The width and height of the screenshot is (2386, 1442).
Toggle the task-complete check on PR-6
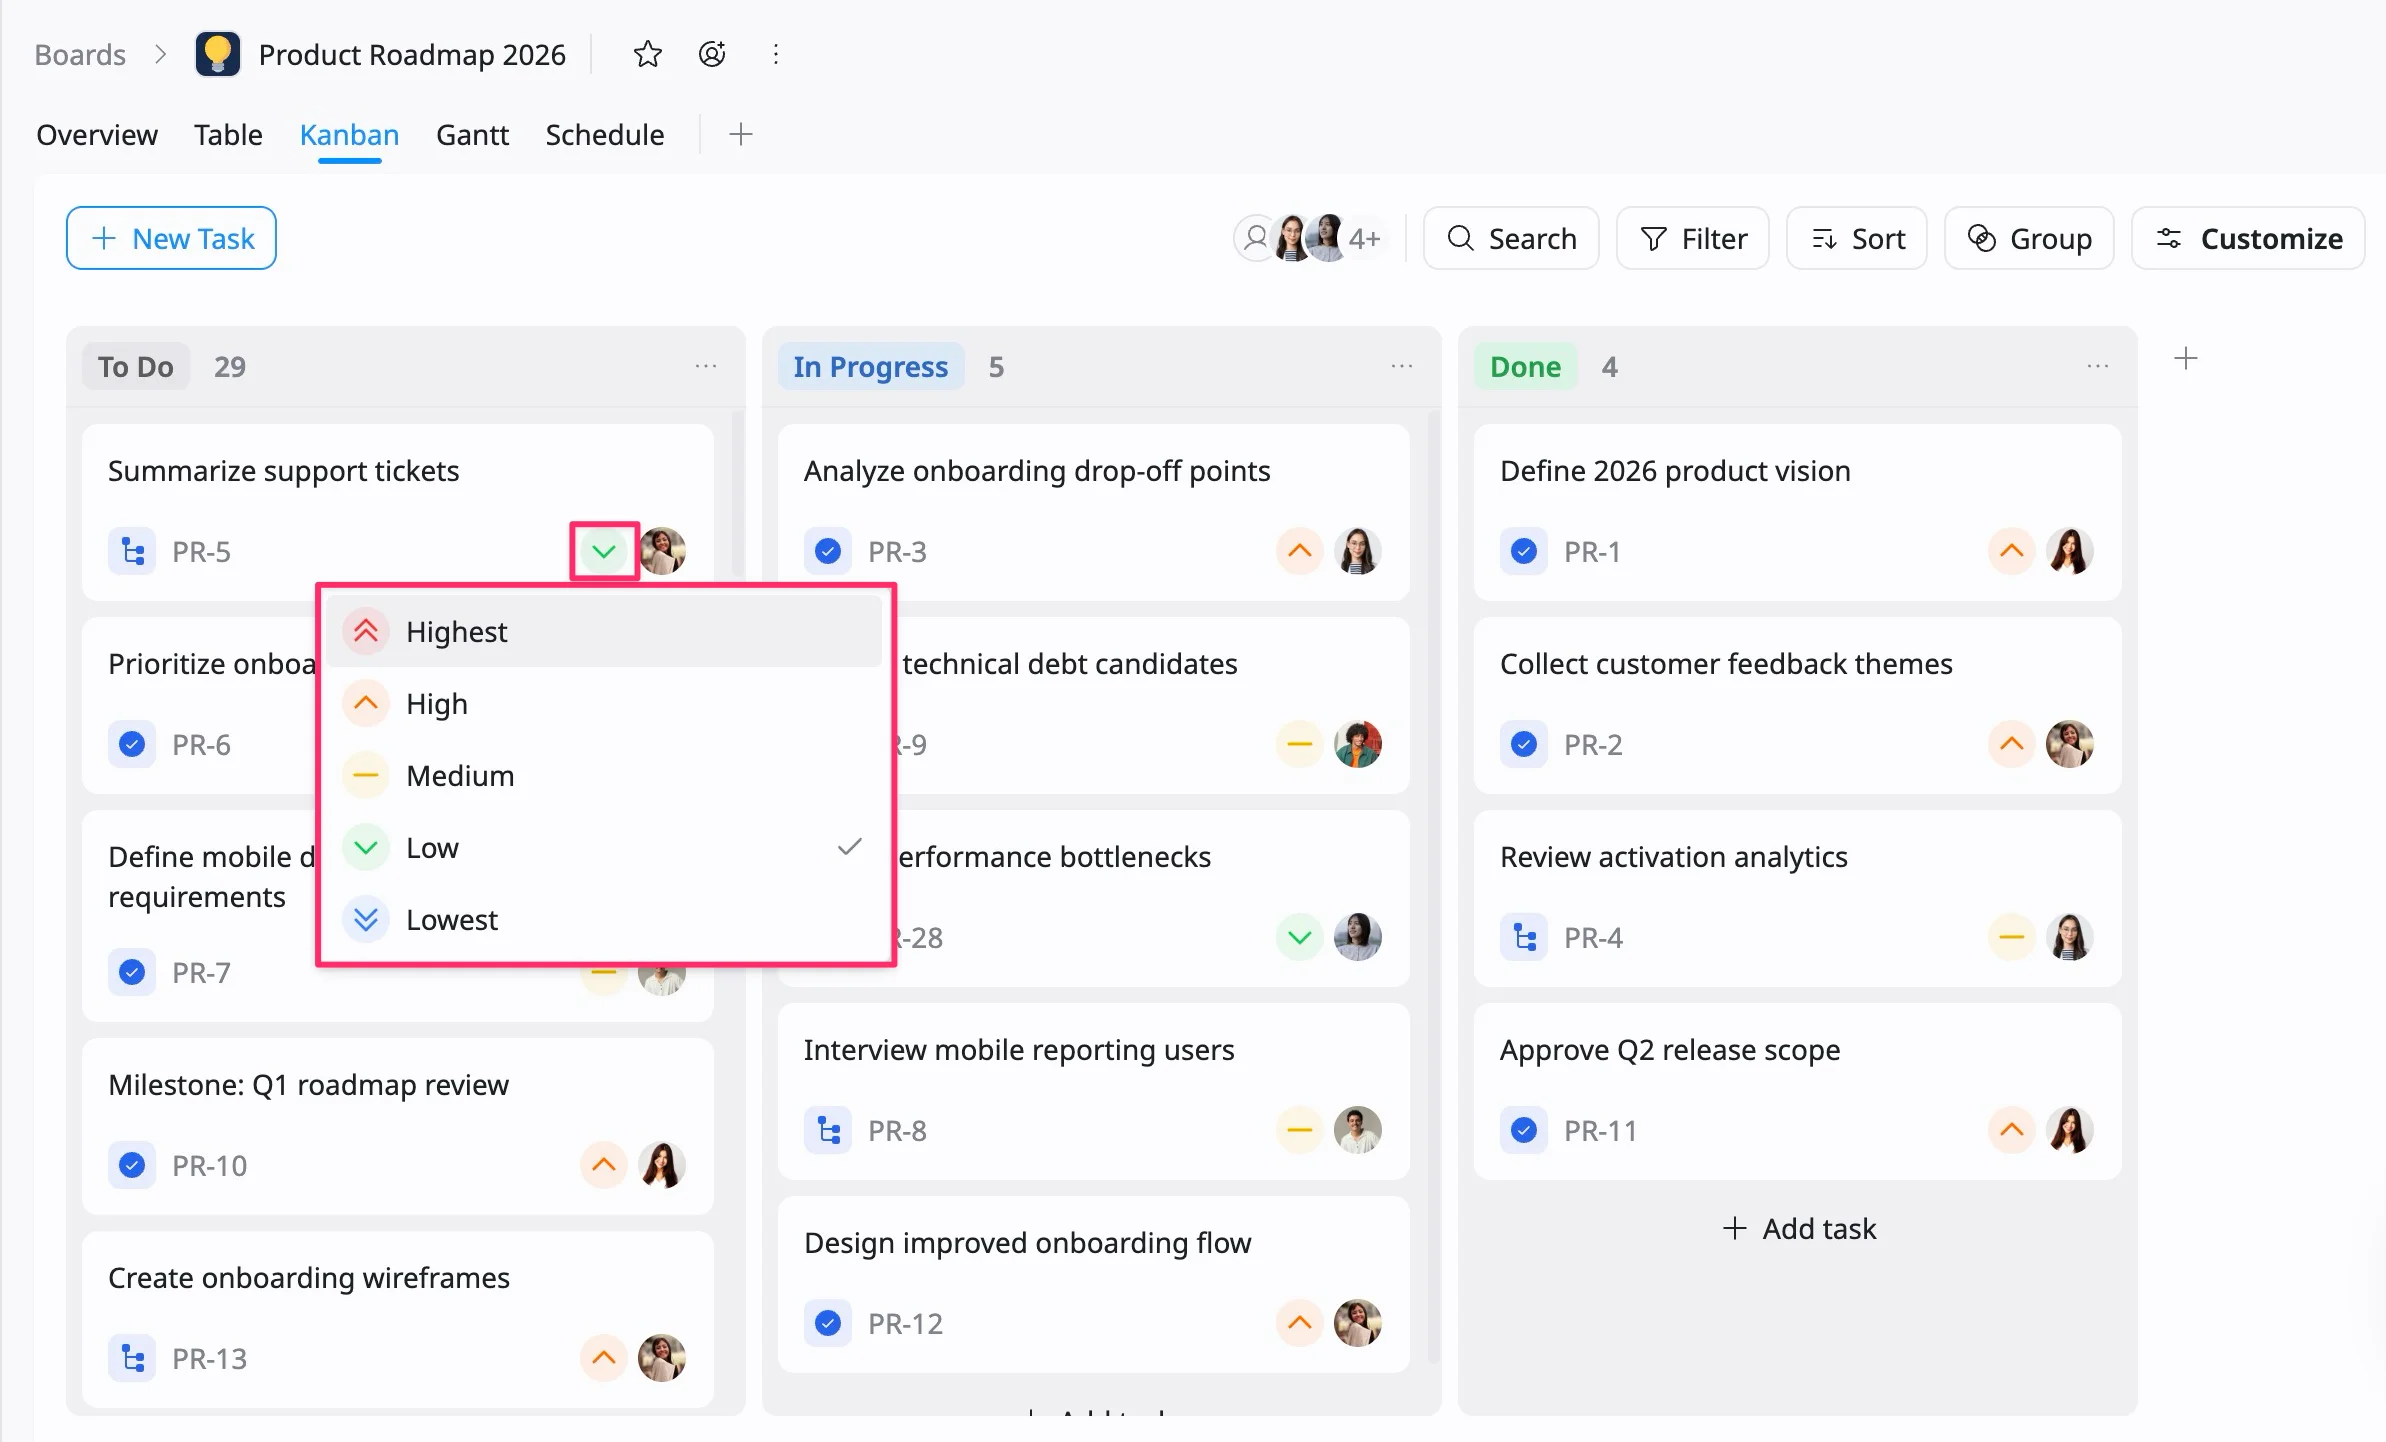click(132, 744)
